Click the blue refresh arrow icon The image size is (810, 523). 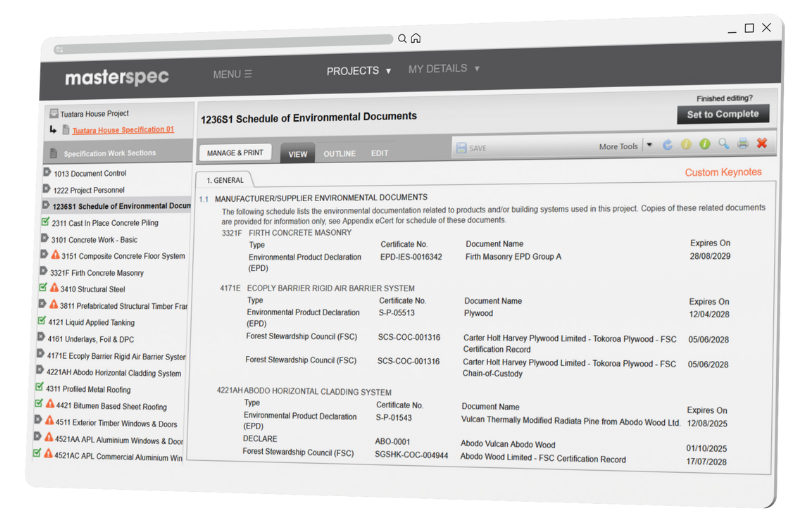(667, 145)
